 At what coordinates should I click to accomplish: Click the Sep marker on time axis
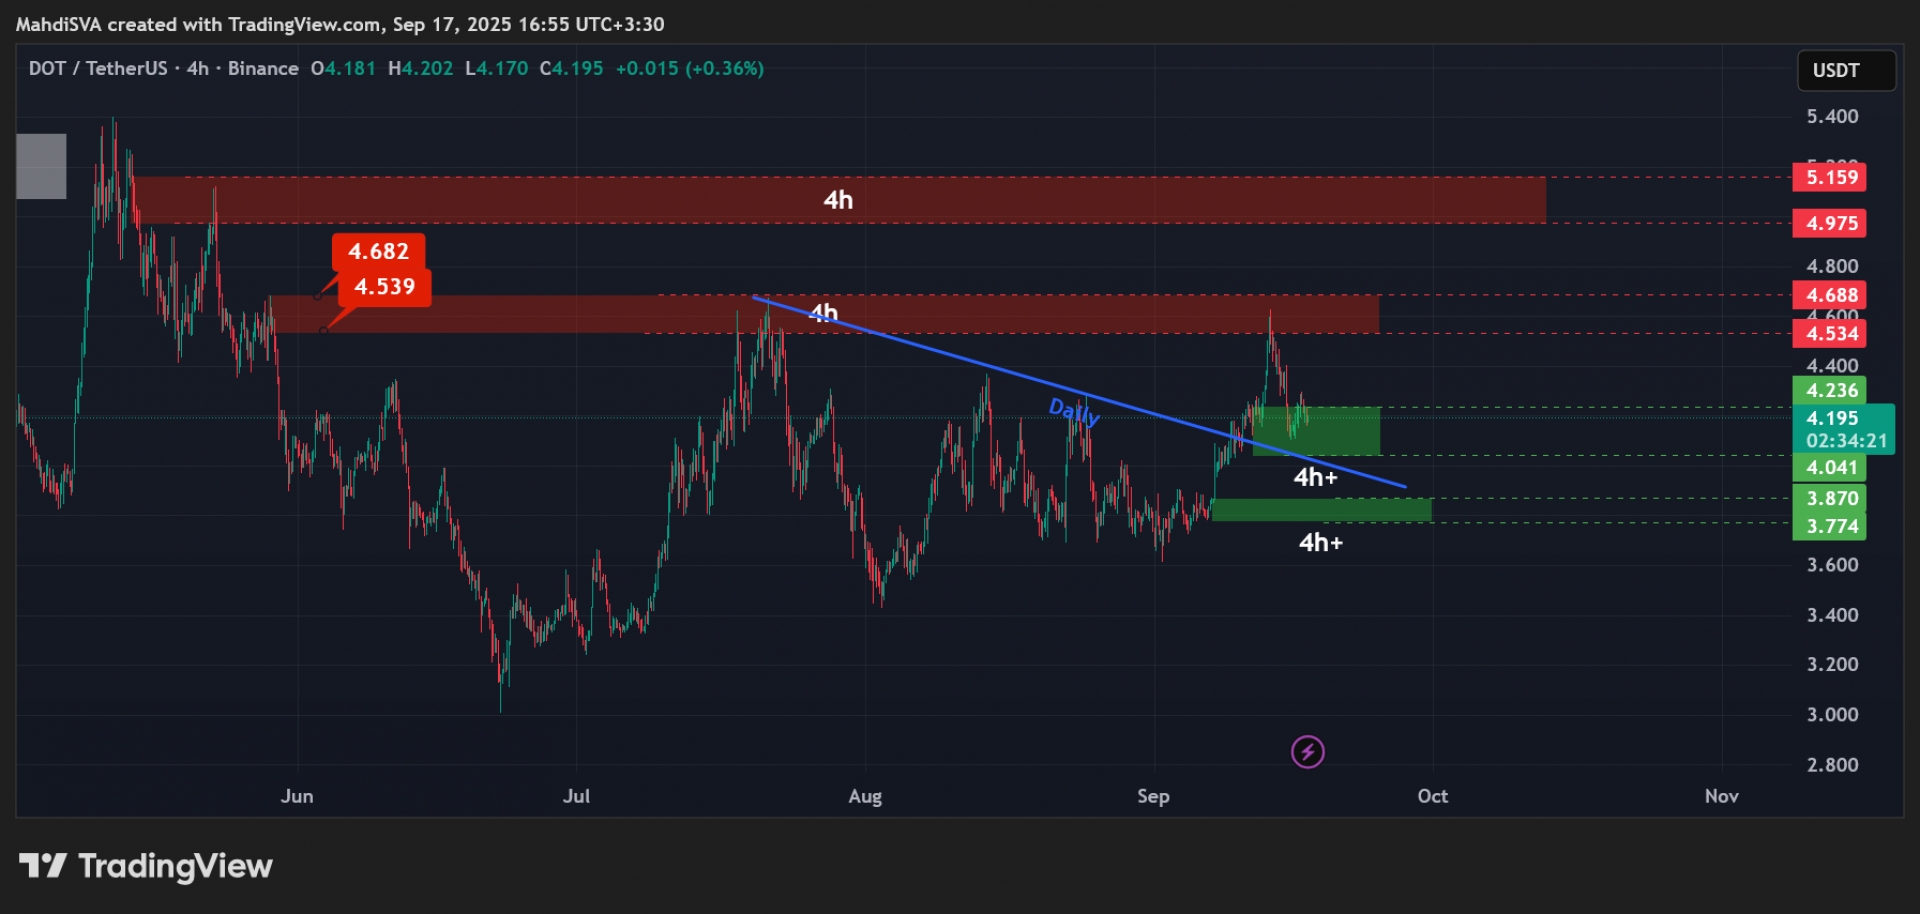(x=1153, y=796)
